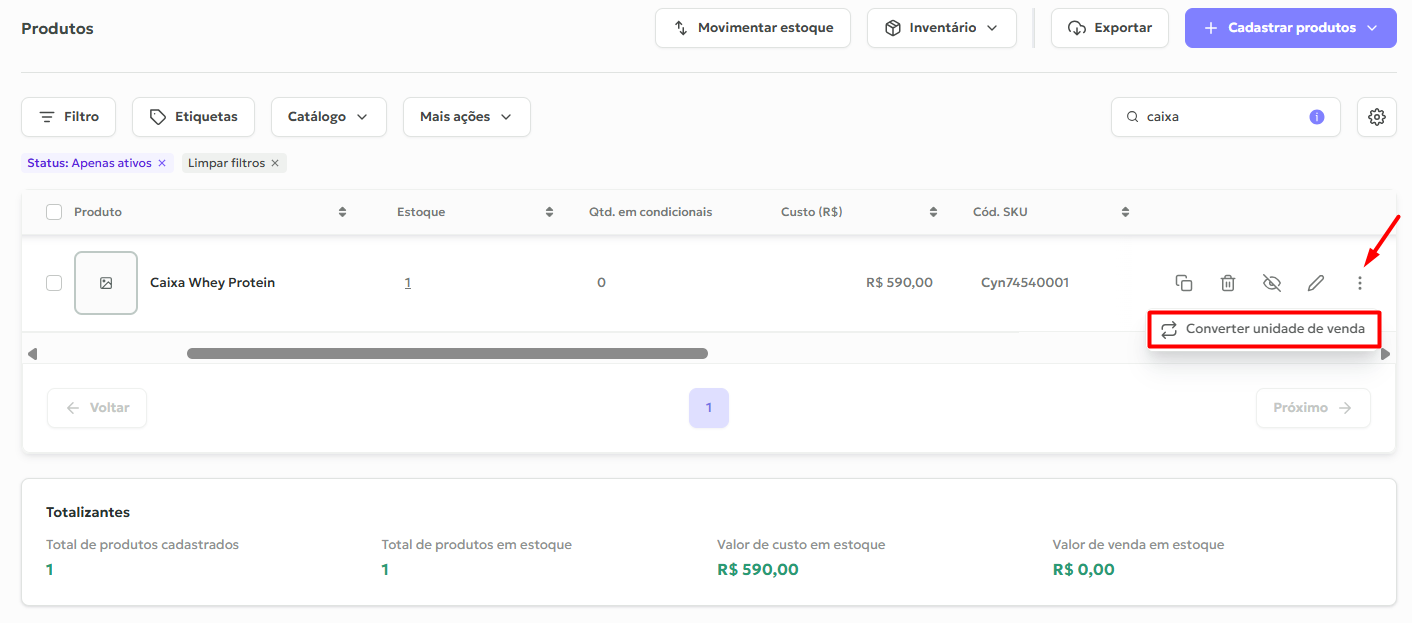This screenshot has width=1412, height=623.
Task: Tick the Caixa Whey Protein row checkbox
Action: 54,283
